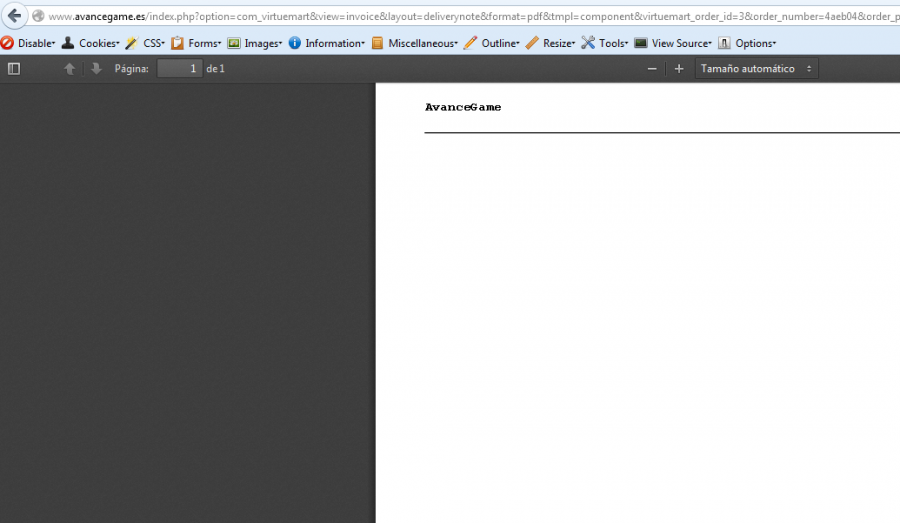This screenshot has width=900, height=523.
Task: Open the Resize (the ruler) toolbar menu
Action: pos(550,43)
